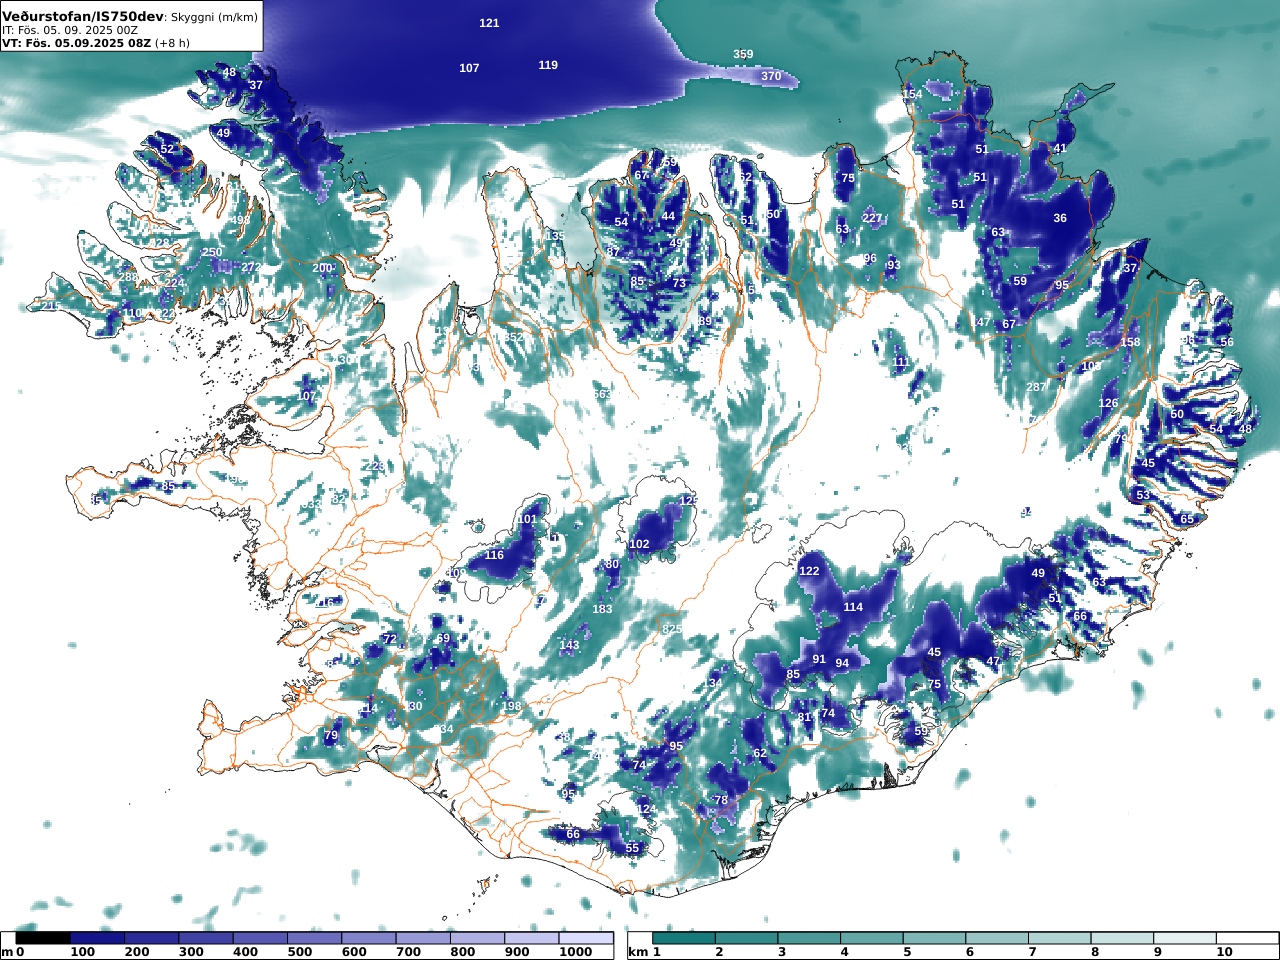Click the '158' value in the east

pyautogui.click(x=1130, y=342)
